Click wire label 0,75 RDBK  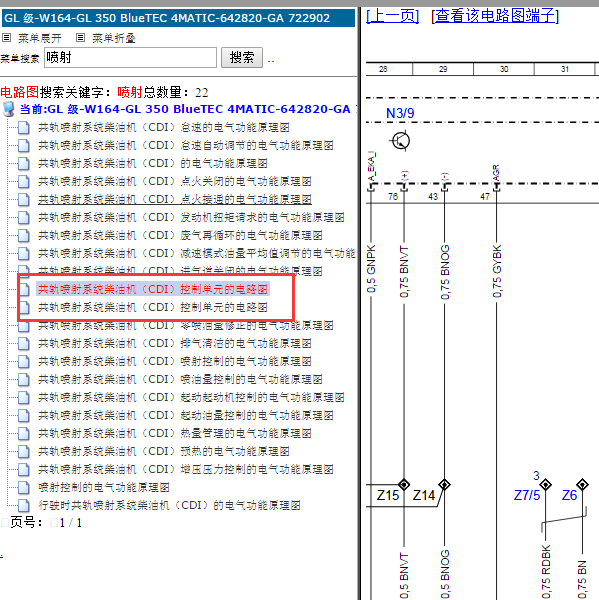click(x=546, y=571)
